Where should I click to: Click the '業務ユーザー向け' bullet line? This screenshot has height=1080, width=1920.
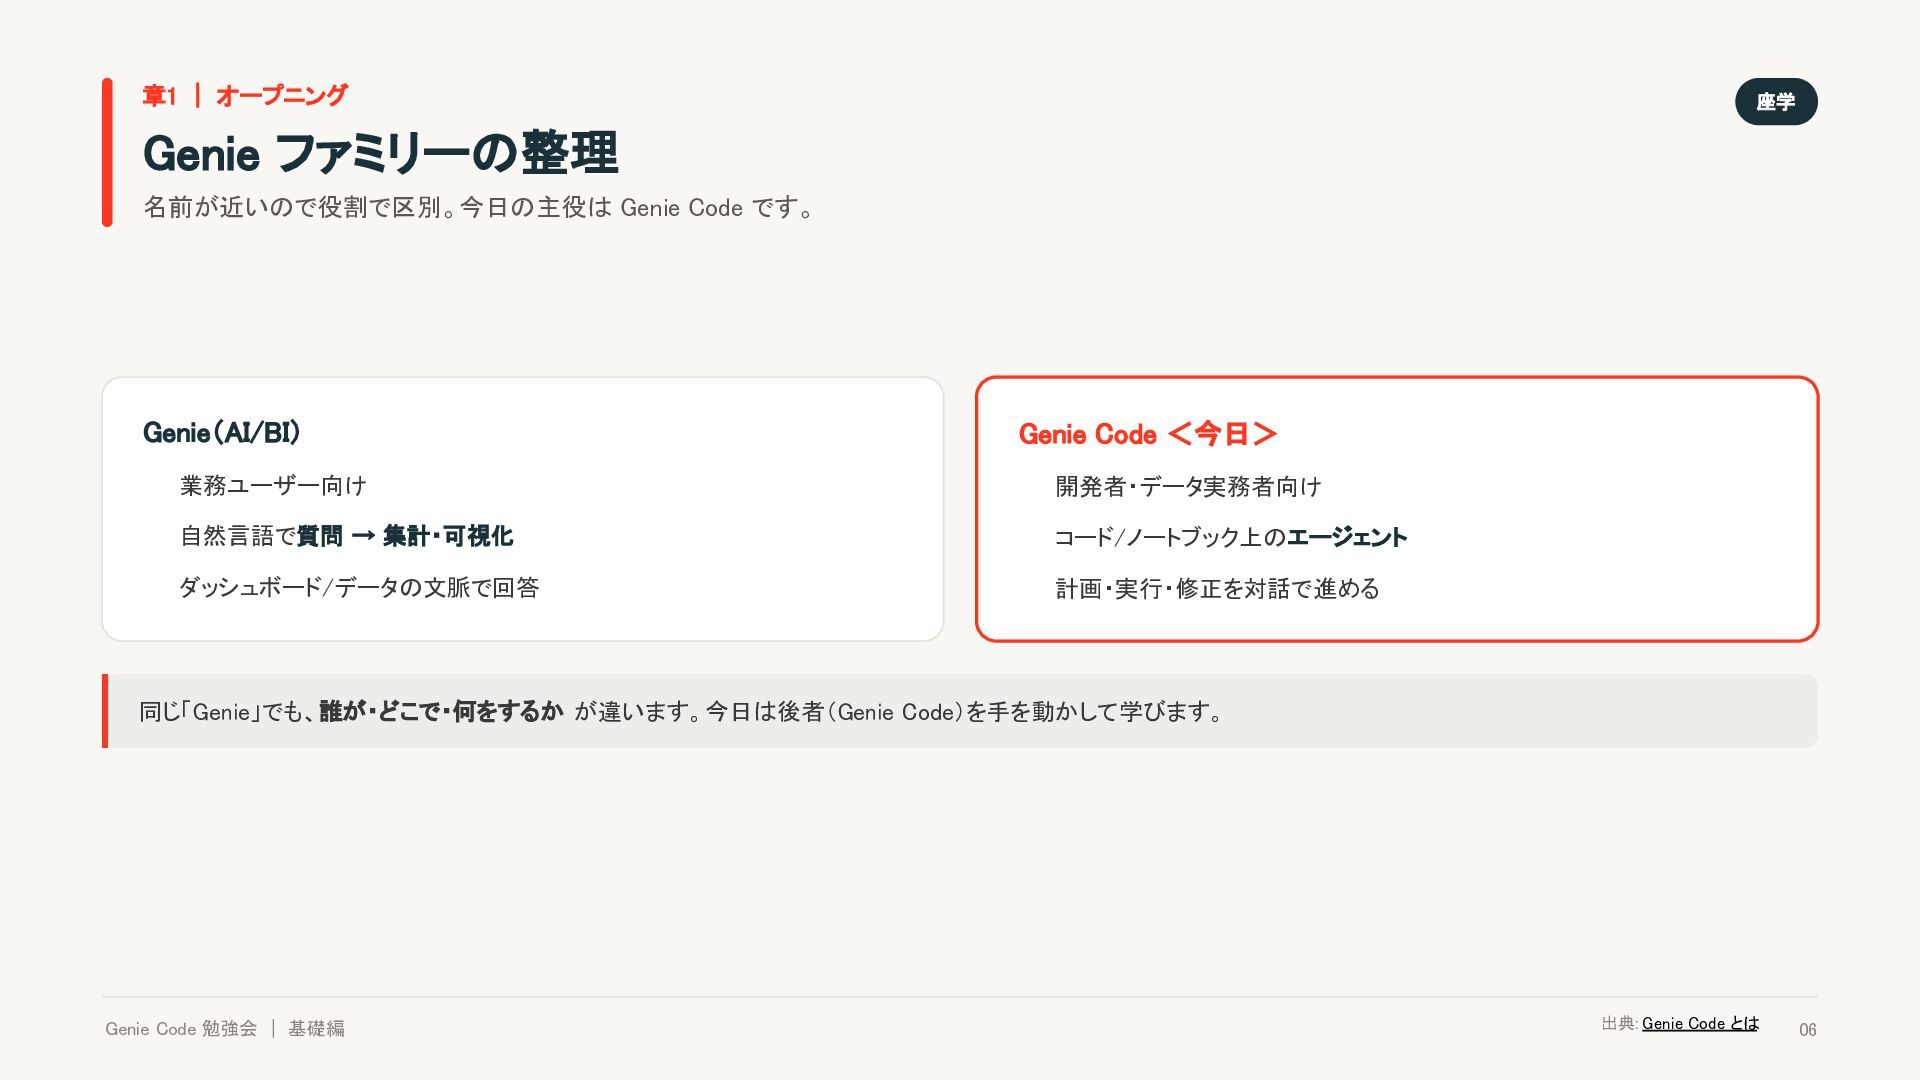click(273, 486)
